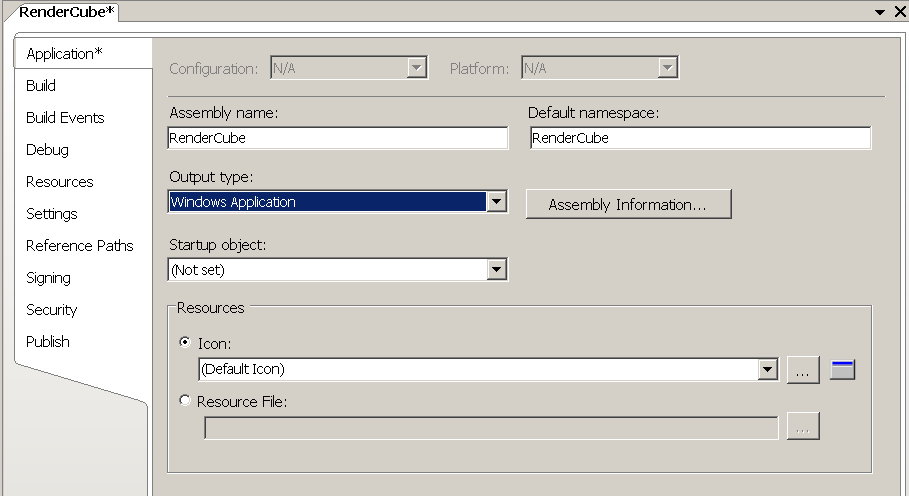
Task: Open the Reference Paths tab
Action: coord(79,246)
